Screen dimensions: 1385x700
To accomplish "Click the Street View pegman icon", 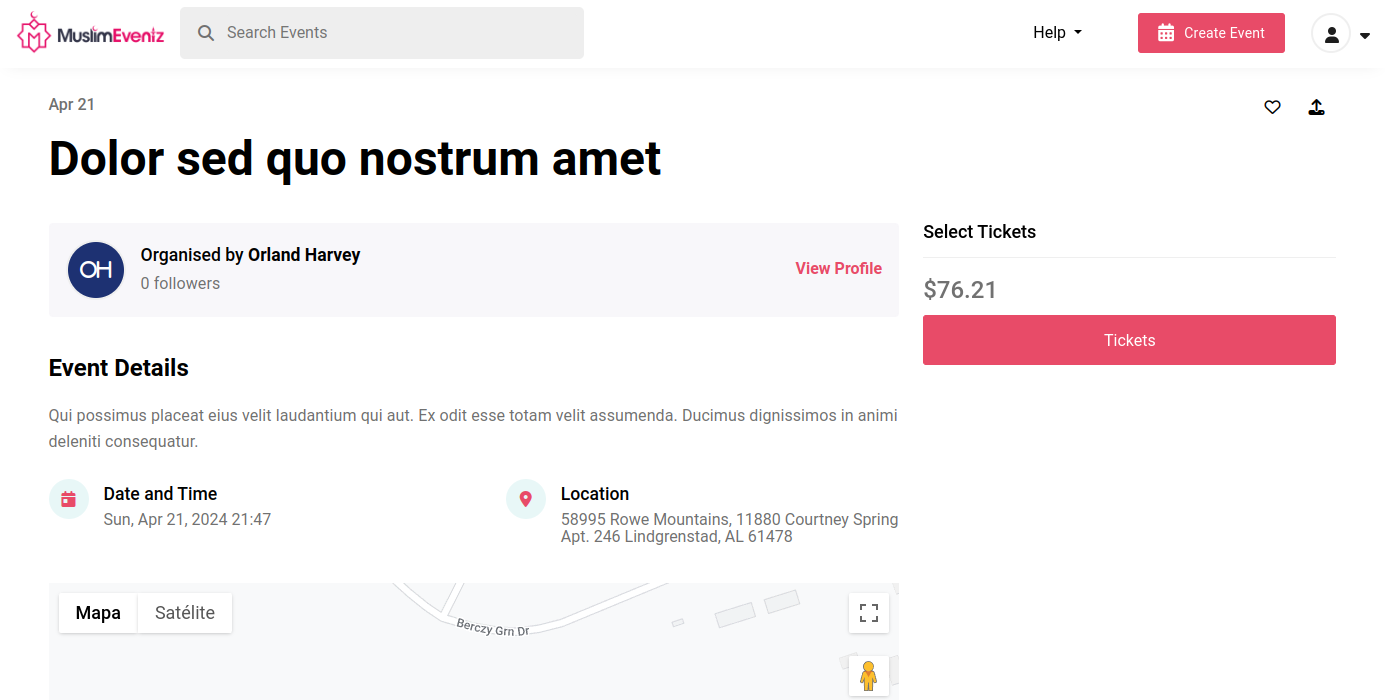I will (x=868, y=676).
